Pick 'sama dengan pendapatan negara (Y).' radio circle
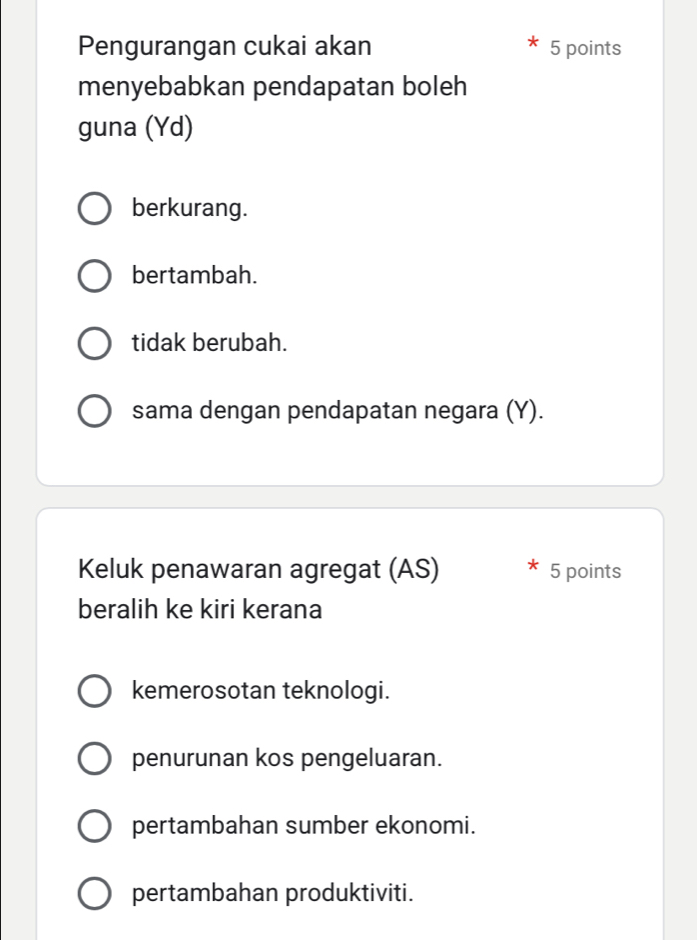This screenshot has height=940, width=697. click(95, 411)
